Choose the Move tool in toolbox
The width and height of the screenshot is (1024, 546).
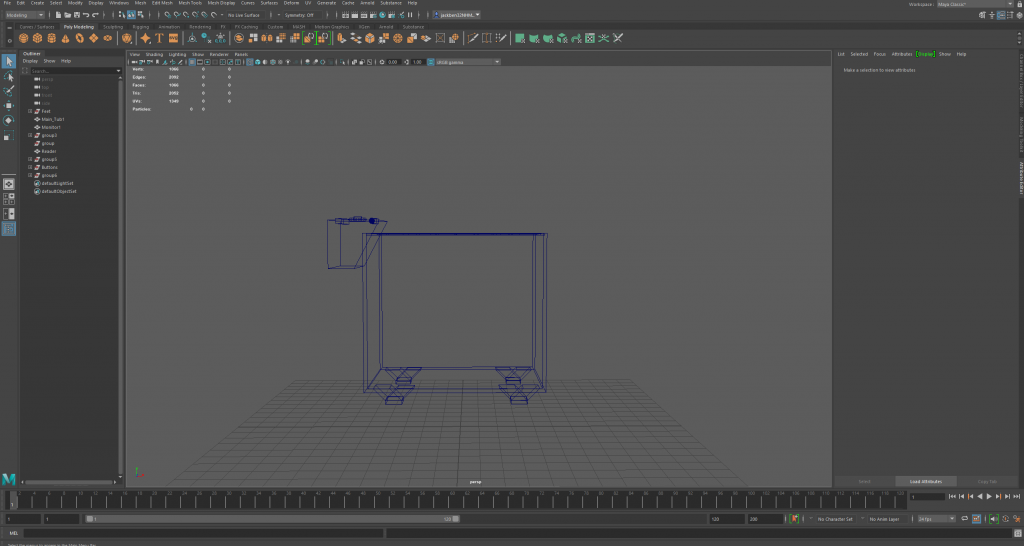pyautogui.click(x=9, y=105)
